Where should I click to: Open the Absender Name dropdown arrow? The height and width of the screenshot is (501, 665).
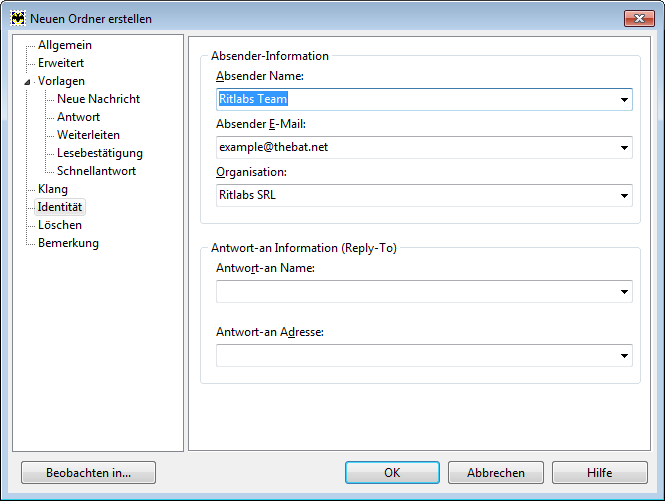tap(624, 100)
